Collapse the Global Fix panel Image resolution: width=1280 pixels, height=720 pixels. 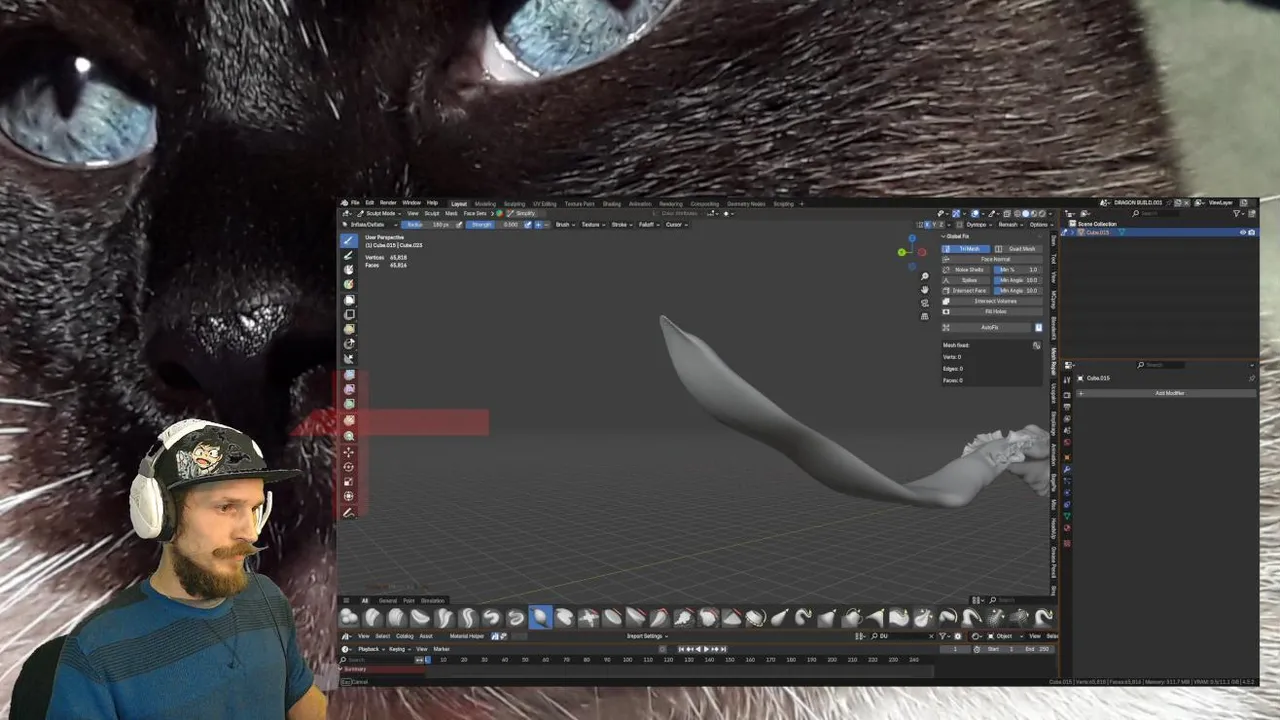[x=956, y=236]
